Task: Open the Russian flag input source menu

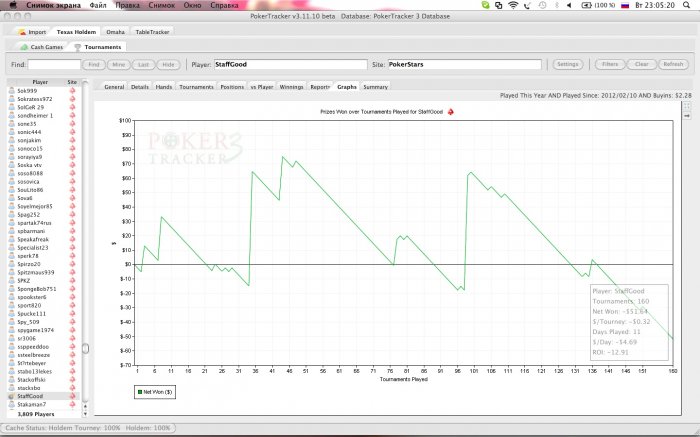Action: coord(625,5)
